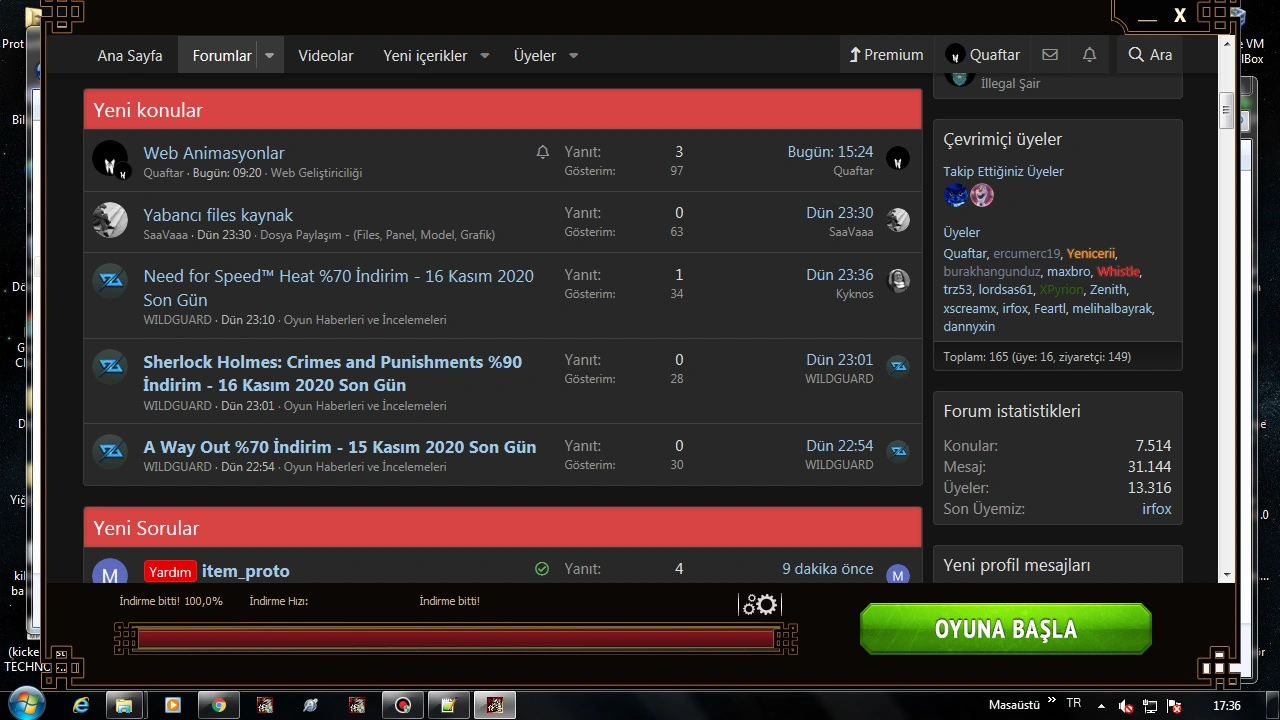Open Web Animasyonlar thread
The width and height of the screenshot is (1280, 720).
tap(214, 153)
